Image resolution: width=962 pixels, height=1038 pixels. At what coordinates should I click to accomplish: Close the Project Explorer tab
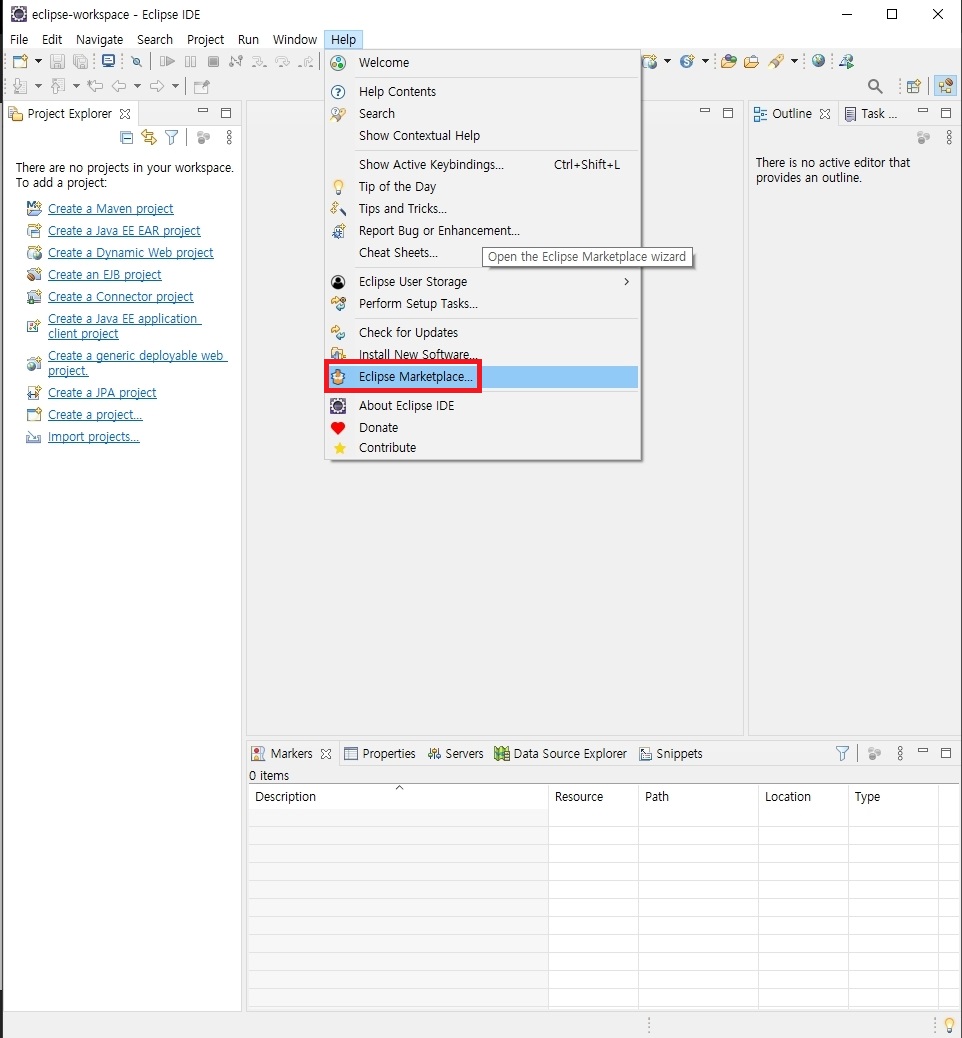pyautogui.click(x=124, y=114)
